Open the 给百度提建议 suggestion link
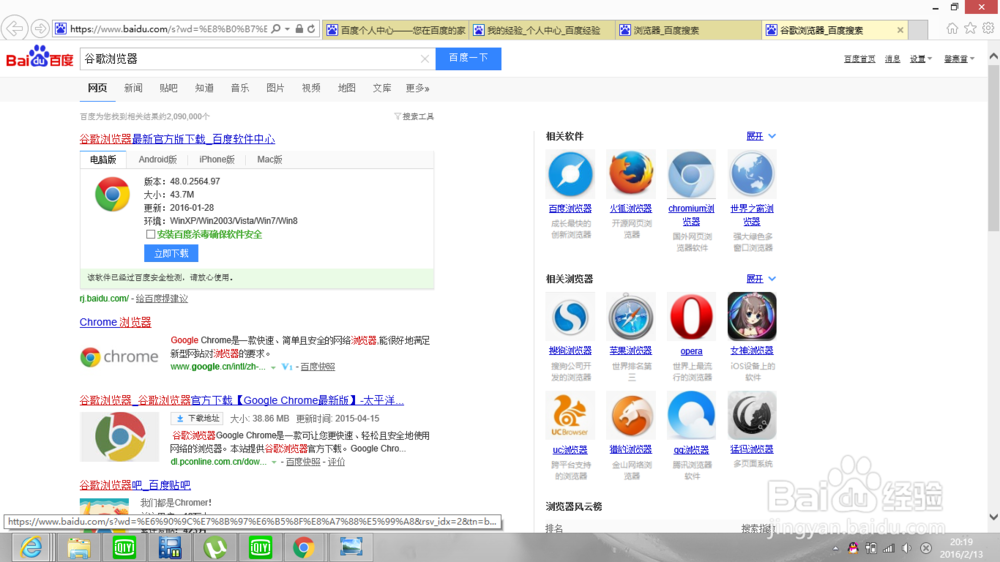Viewport: 1000px width, 562px height. coord(161,299)
